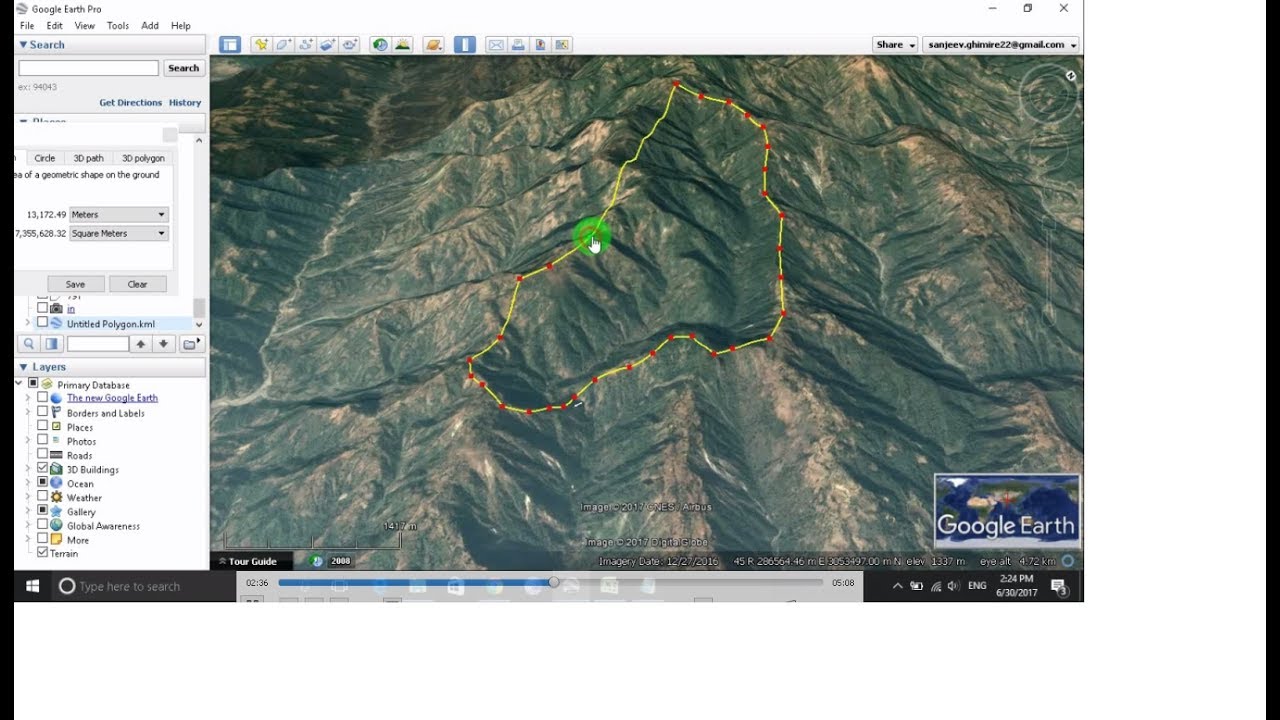1280x720 pixels.
Task: Open the Add menu
Action: pos(150,25)
